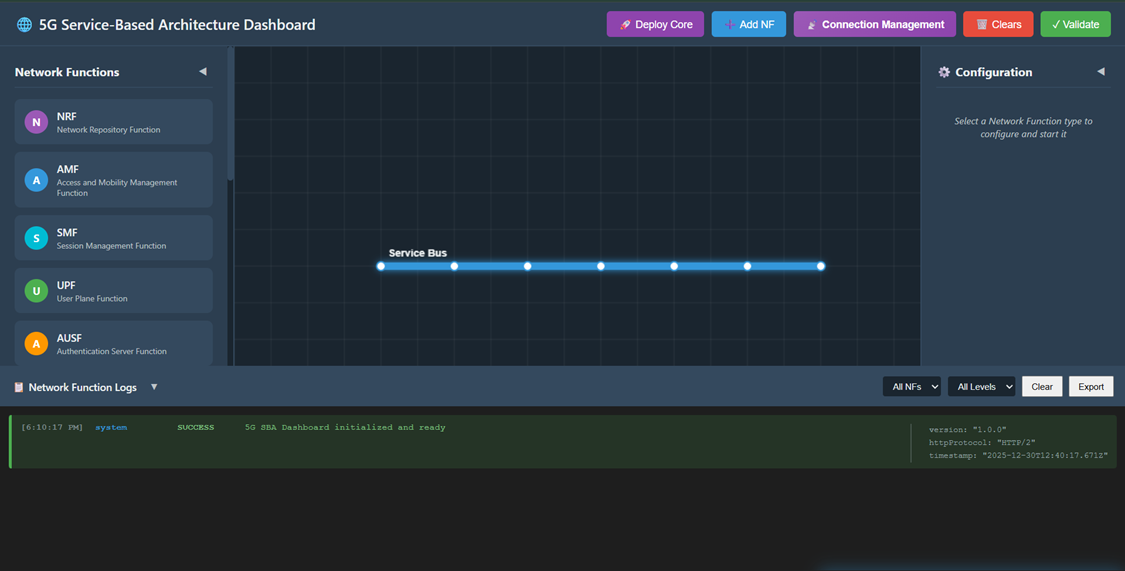Click the blue AMF circle icon
Screen dimensions: 1125x571
point(37,180)
